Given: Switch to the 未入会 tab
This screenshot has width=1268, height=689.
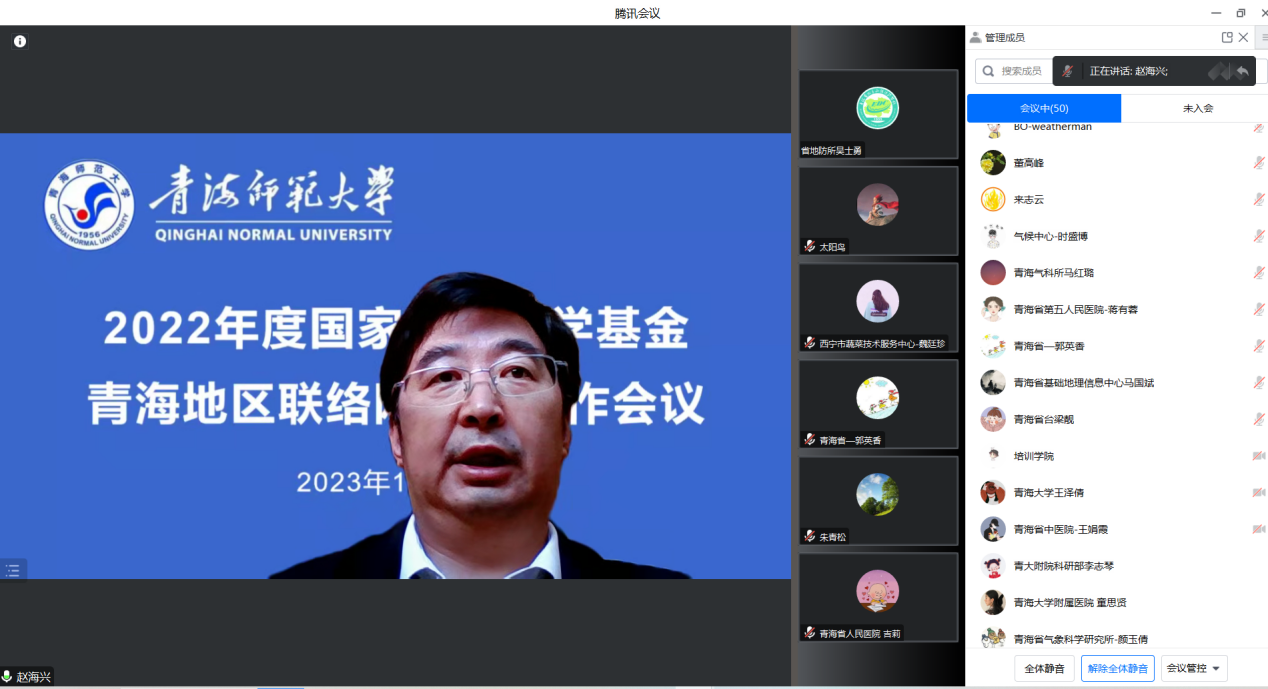Looking at the screenshot, I should click(1197, 108).
